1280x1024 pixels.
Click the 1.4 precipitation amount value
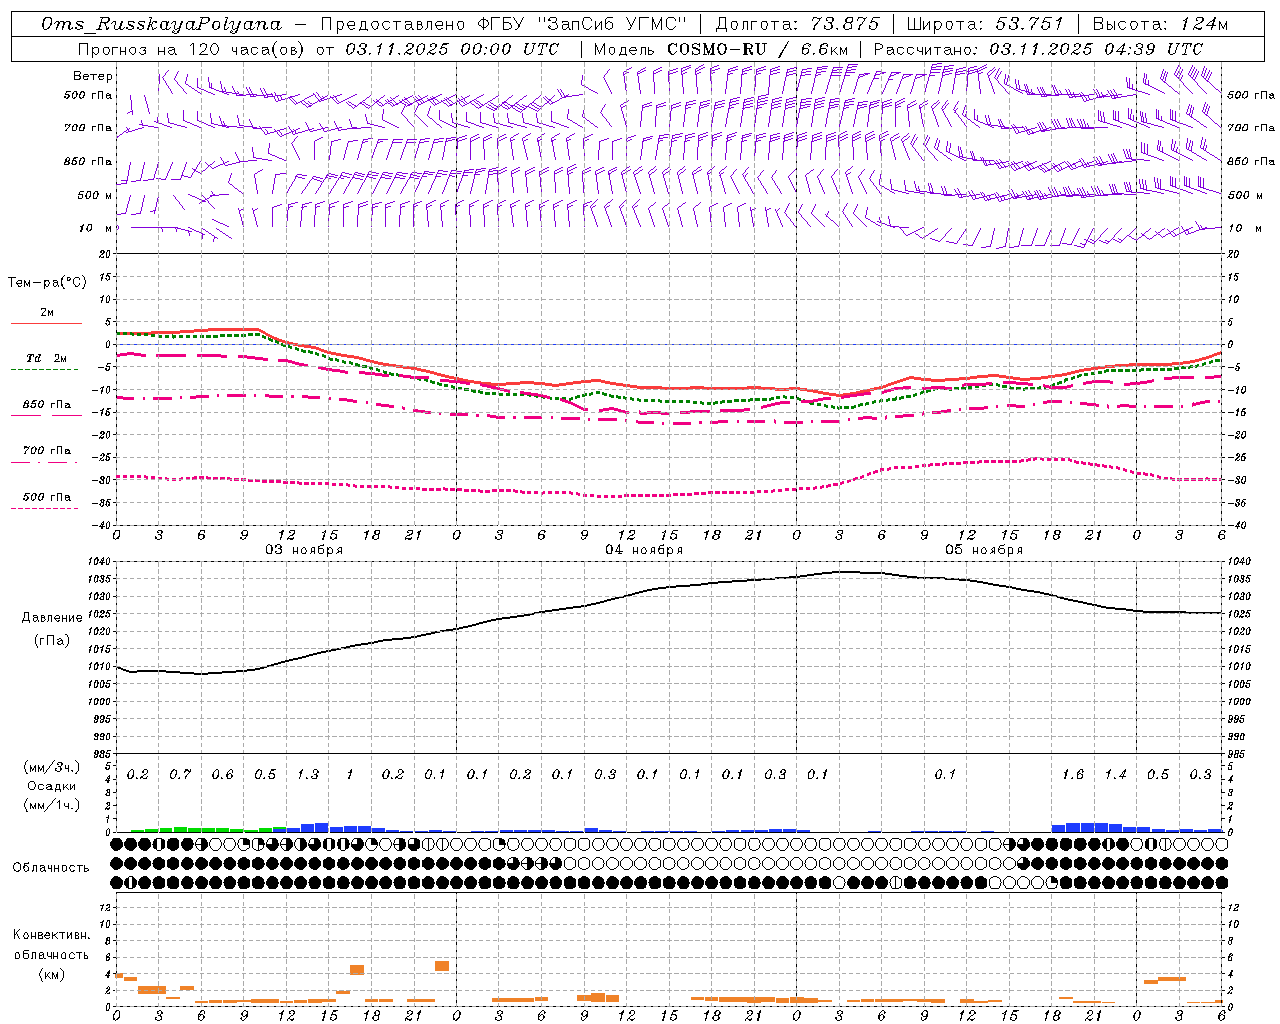pos(1115,775)
